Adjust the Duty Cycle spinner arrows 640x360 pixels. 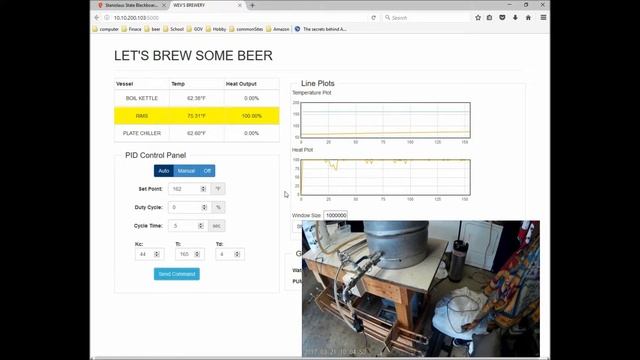(204, 207)
